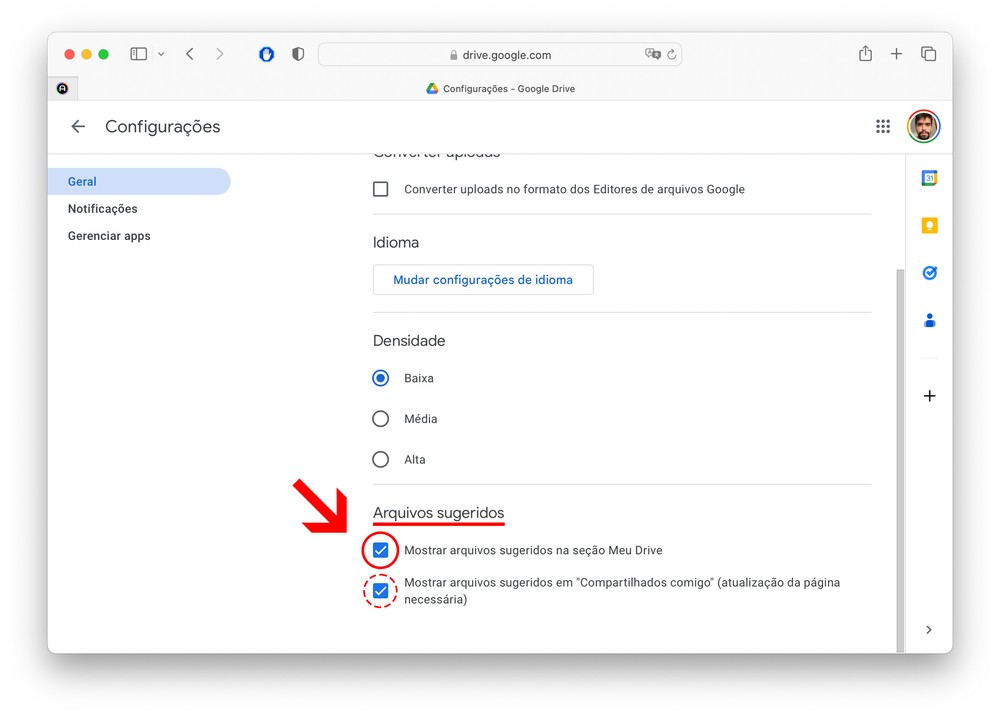This screenshot has width=1000, height=716.
Task: Open Google Calendar in the side panel
Action: pos(929,178)
